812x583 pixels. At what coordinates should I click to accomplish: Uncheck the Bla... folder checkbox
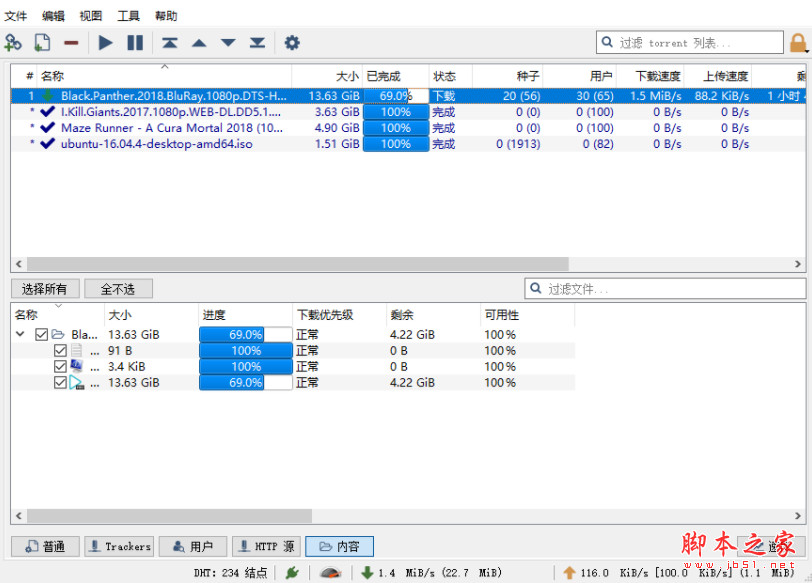[x=41, y=334]
